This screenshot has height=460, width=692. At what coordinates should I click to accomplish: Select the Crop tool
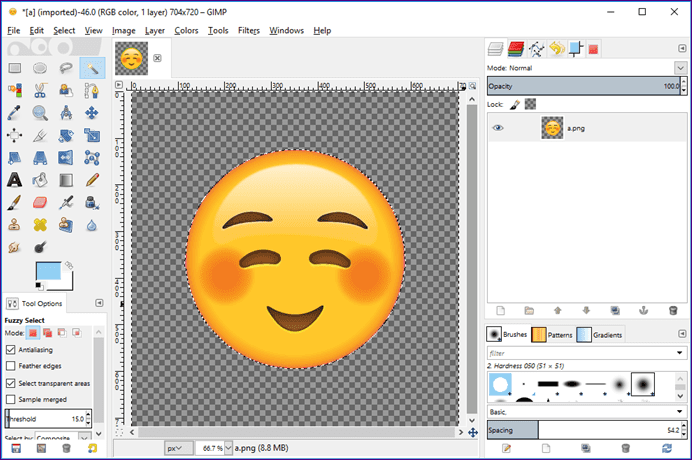pos(40,136)
